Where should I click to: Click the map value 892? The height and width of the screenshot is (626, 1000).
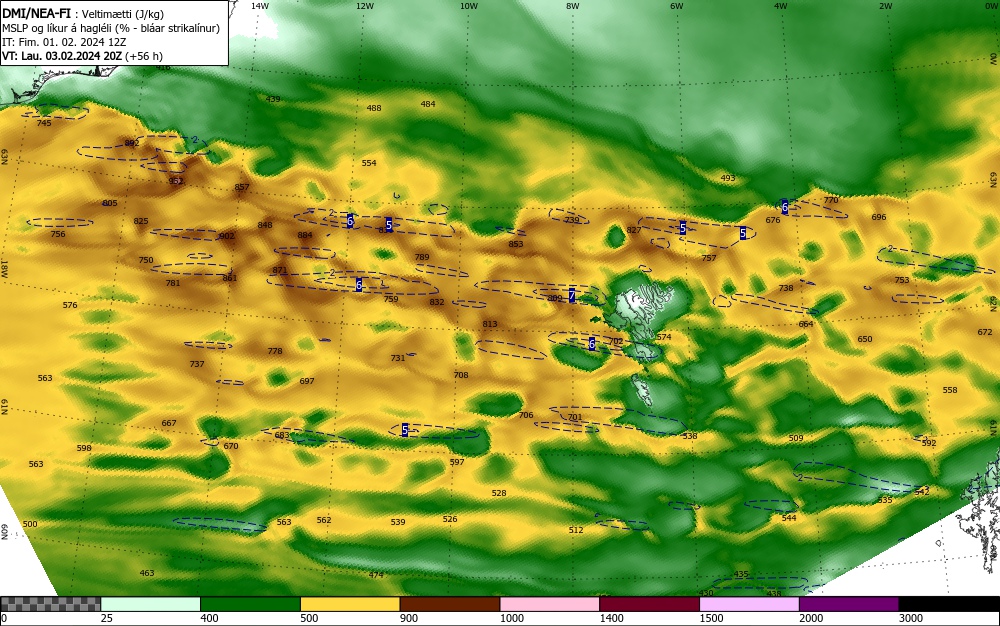coord(131,143)
